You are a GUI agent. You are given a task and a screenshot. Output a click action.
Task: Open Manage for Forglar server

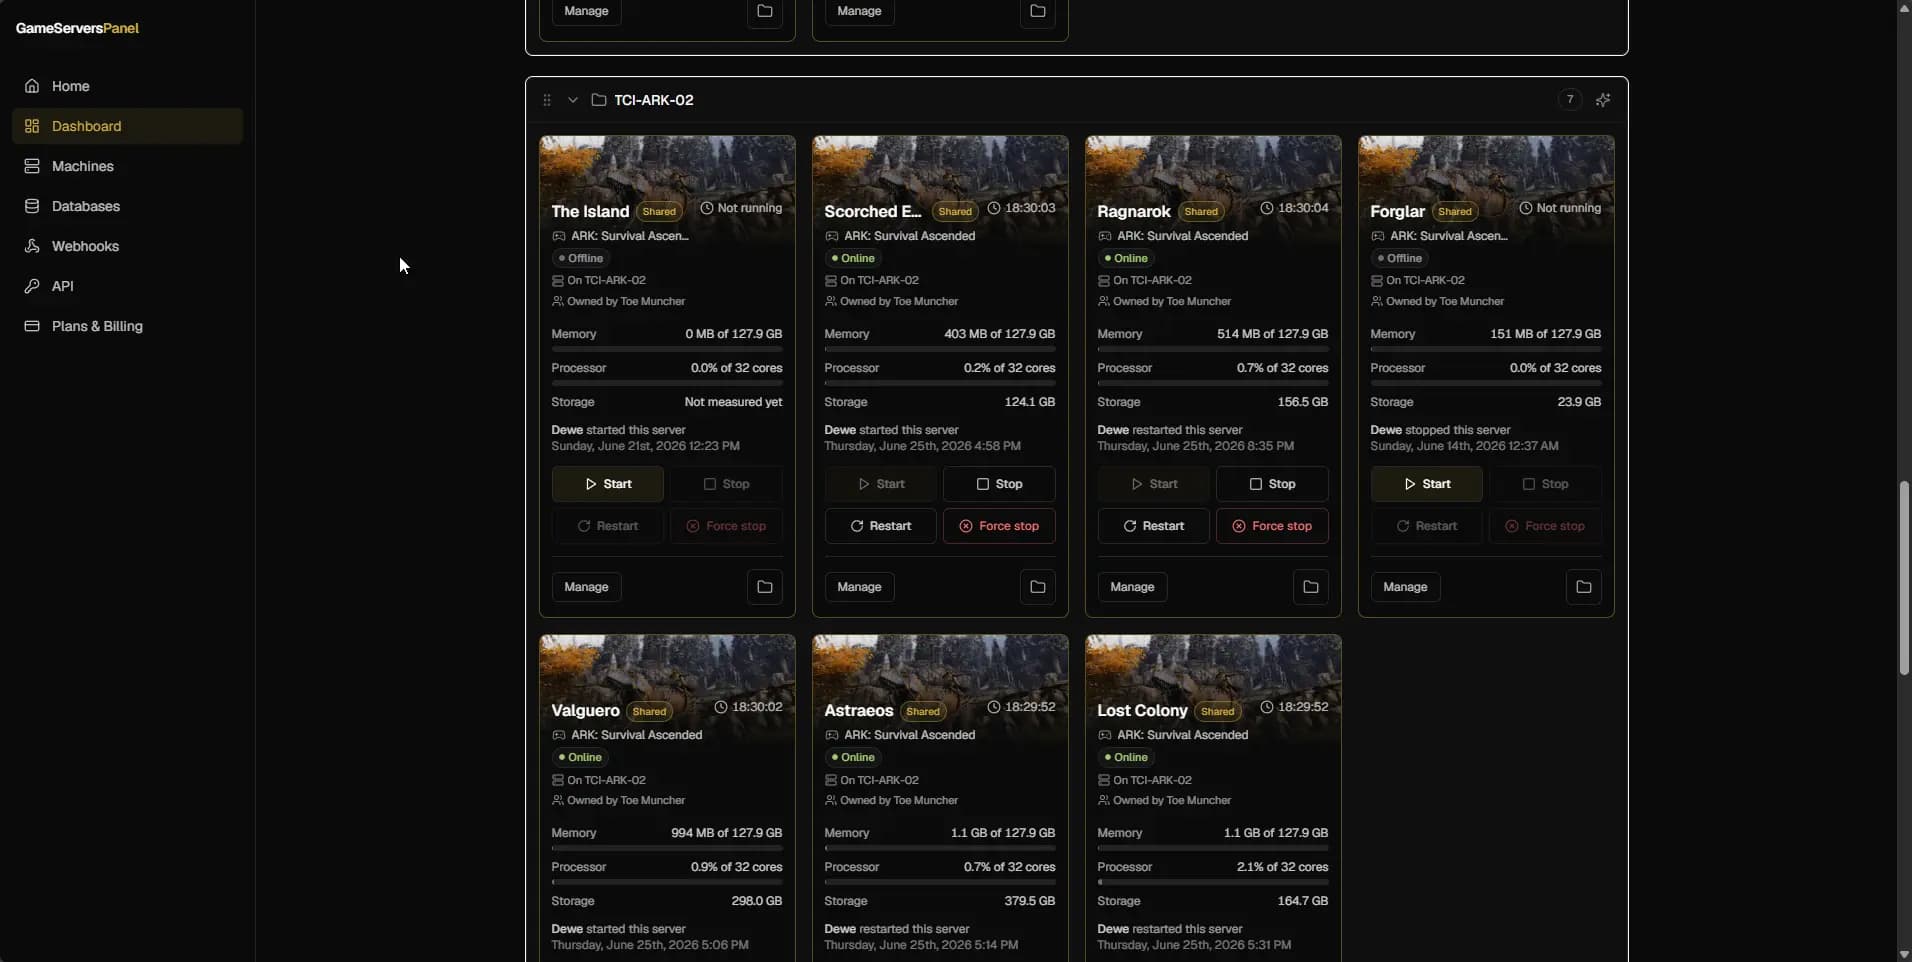1405,587
